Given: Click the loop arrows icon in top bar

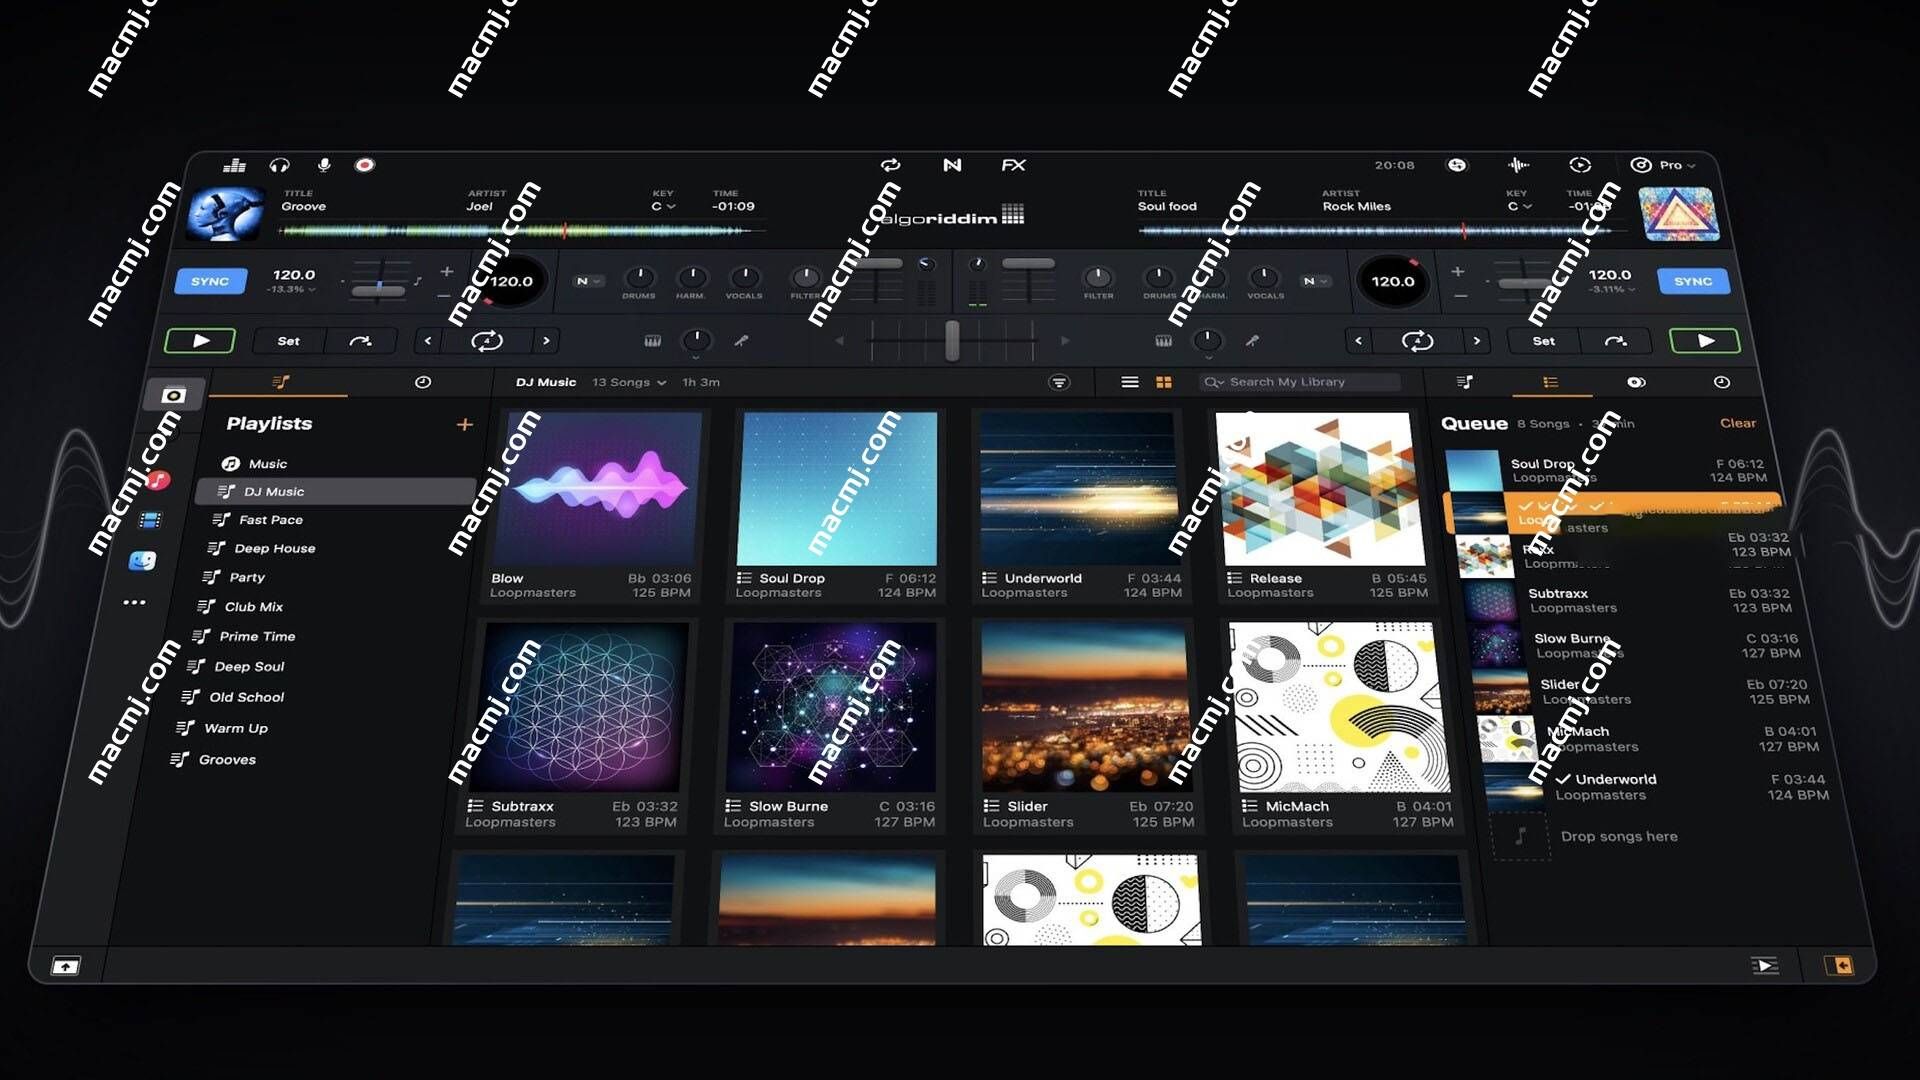Looking at the screenshot, I should 890,165.
